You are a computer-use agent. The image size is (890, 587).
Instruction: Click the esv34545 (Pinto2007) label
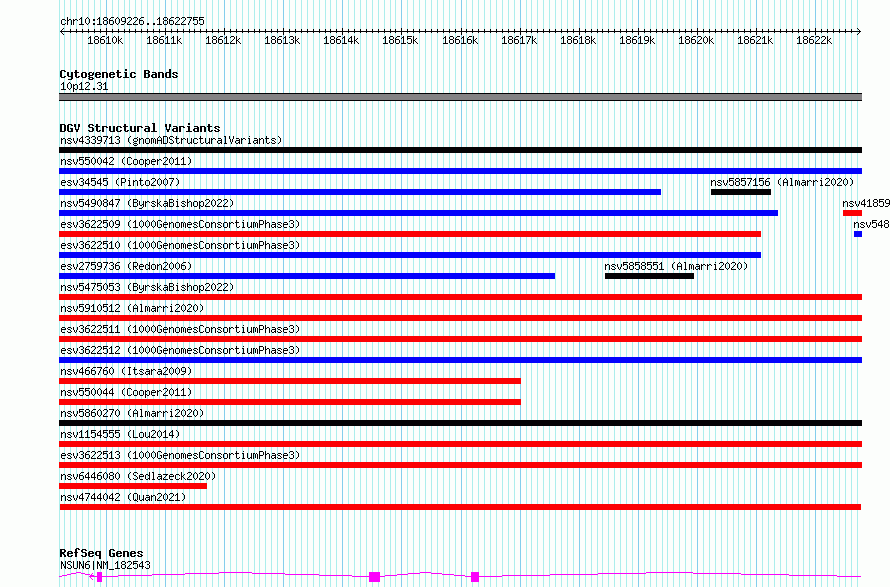pos(120,182)
